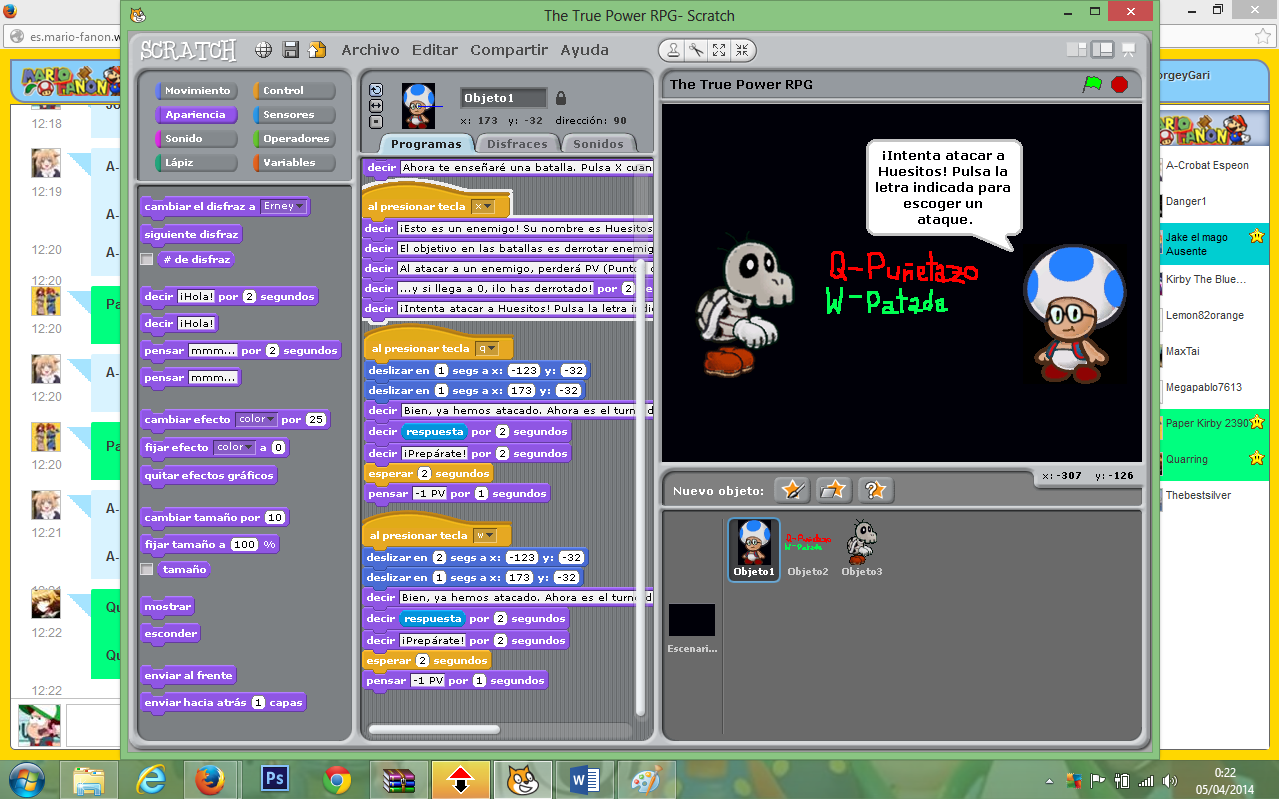Open effect dropdown in 'fijar efecto' block
Image resolution: width=1279 pixels, height=799 pixels.
coord(235,448)
